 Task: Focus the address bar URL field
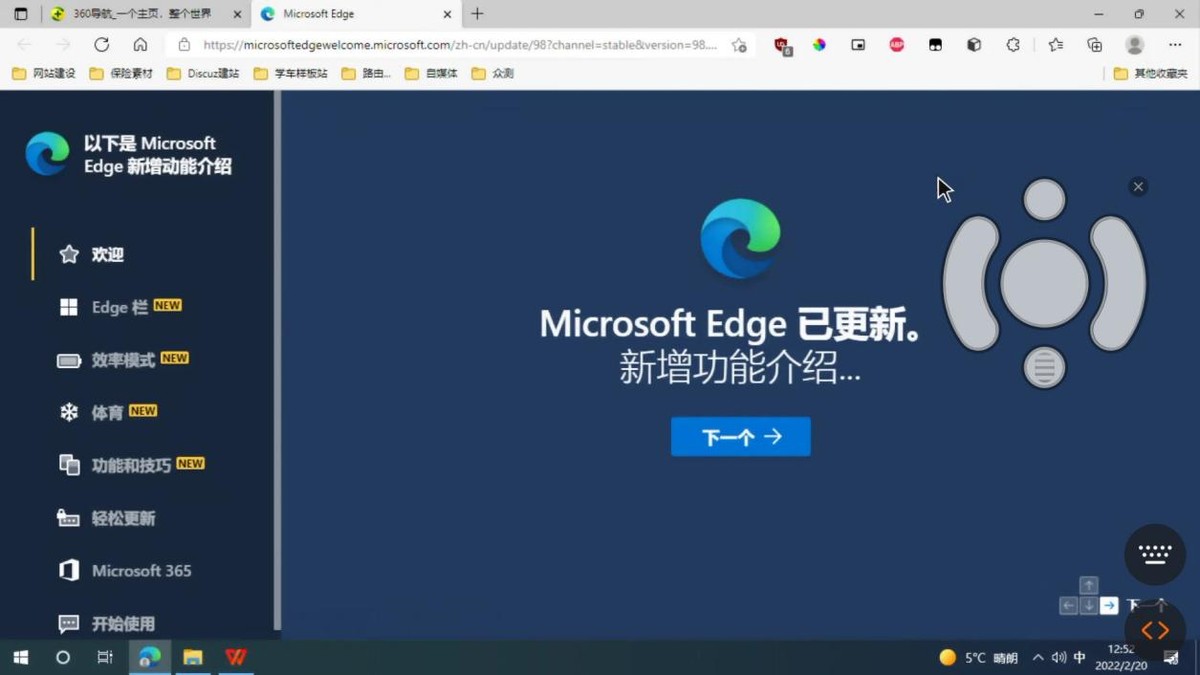pos(460,45)
